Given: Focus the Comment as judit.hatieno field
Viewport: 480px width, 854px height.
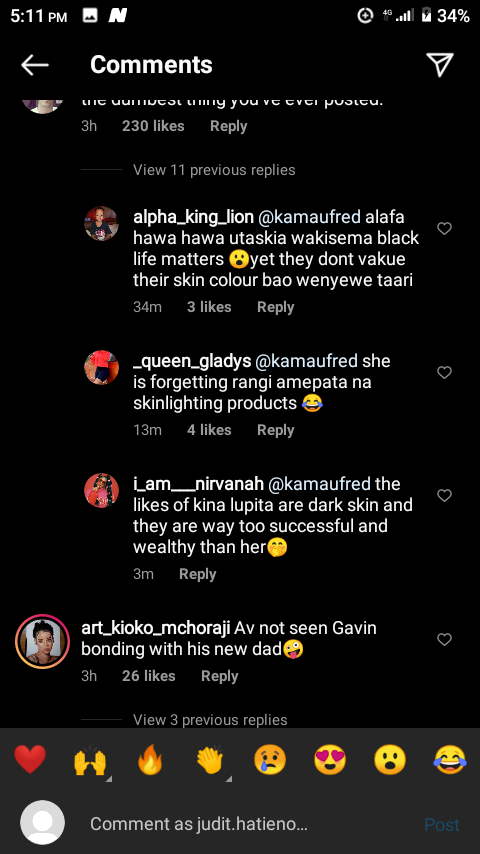Looking at the screenshot, I should tap(240, 824).
